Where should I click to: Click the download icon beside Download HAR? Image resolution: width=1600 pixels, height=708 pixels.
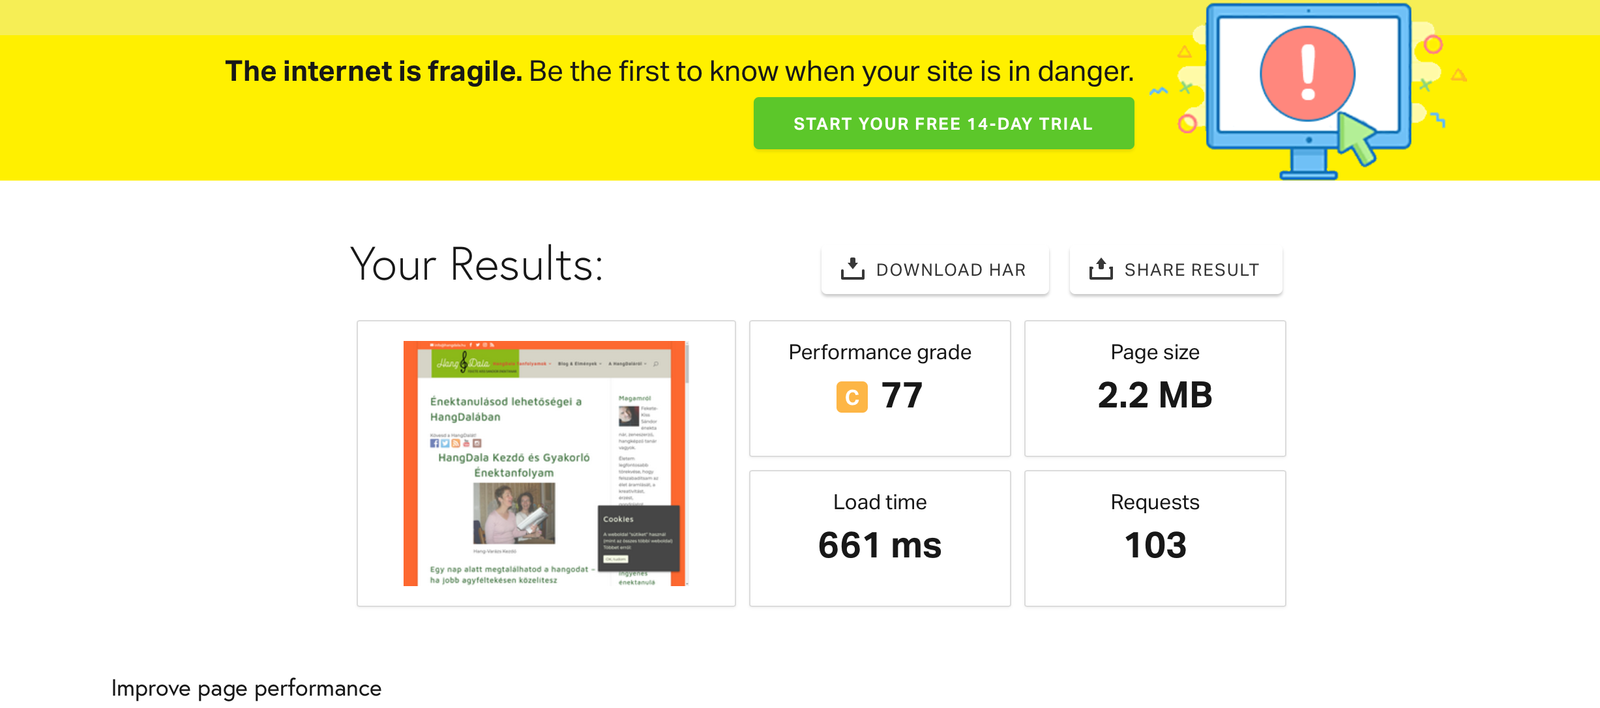[x=852, y=269]
